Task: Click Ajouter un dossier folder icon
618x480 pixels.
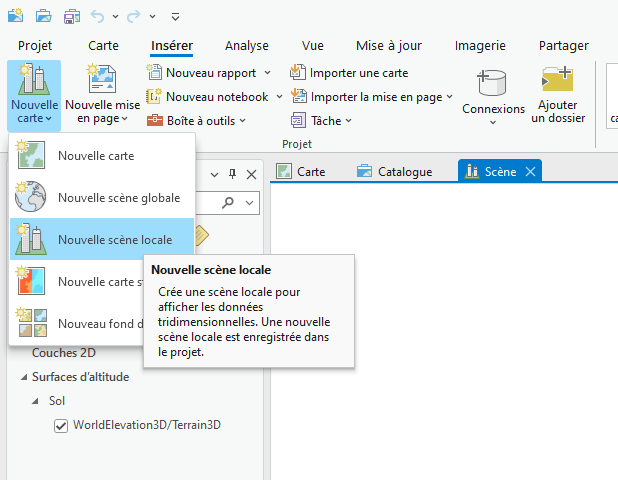Action: click(557, 81)
